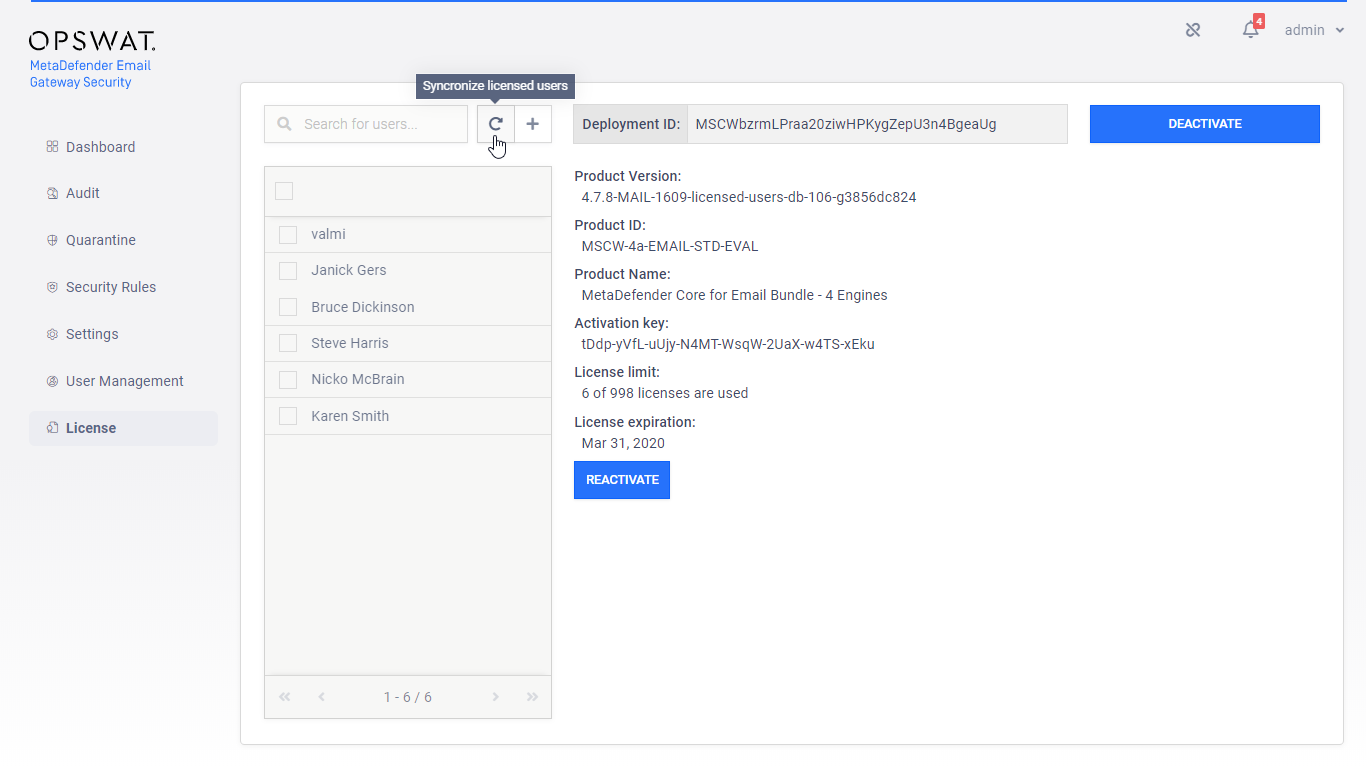Click the Dashboard sidebar icon
This screenshot has width=1366, height=768.
[53, 147]
